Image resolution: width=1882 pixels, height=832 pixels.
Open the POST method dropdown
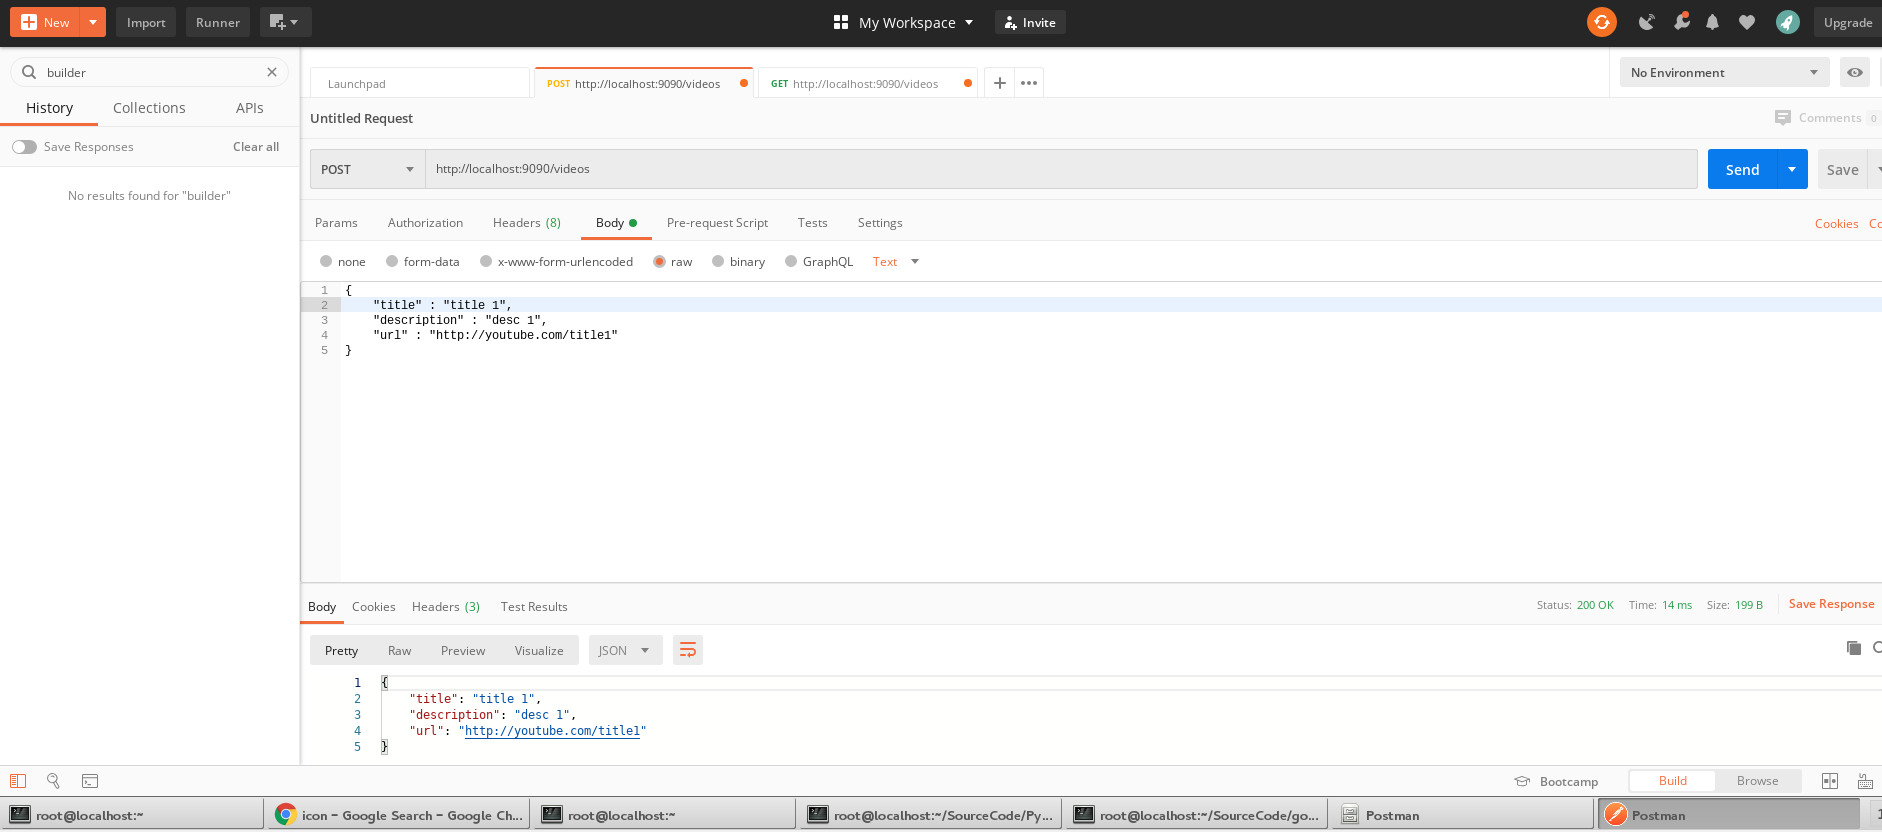(367, 169)
